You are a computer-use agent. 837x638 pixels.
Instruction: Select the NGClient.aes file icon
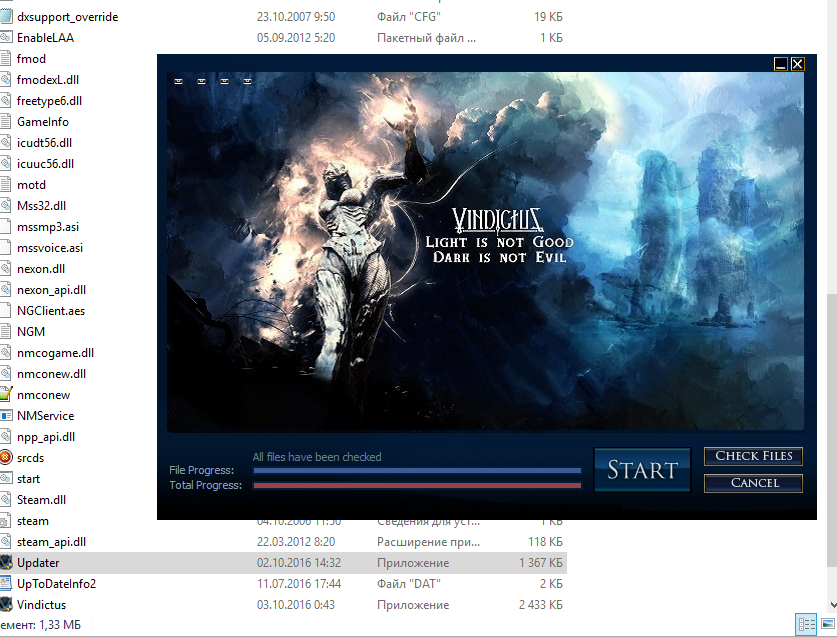[x=6, y=311]
